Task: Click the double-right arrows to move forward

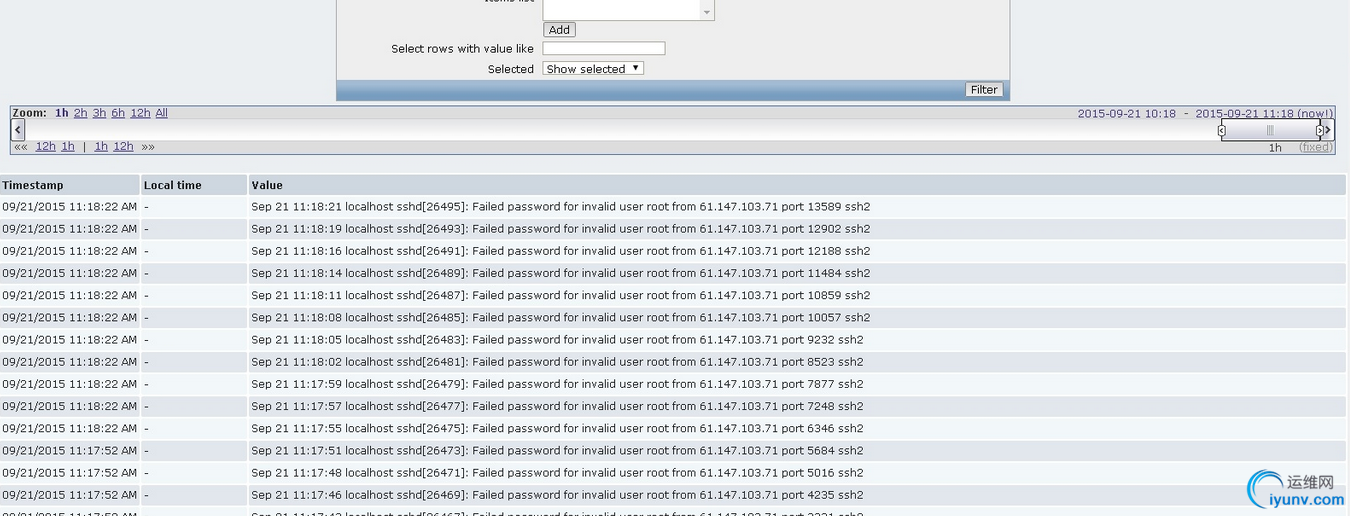Action: [148, 147]
